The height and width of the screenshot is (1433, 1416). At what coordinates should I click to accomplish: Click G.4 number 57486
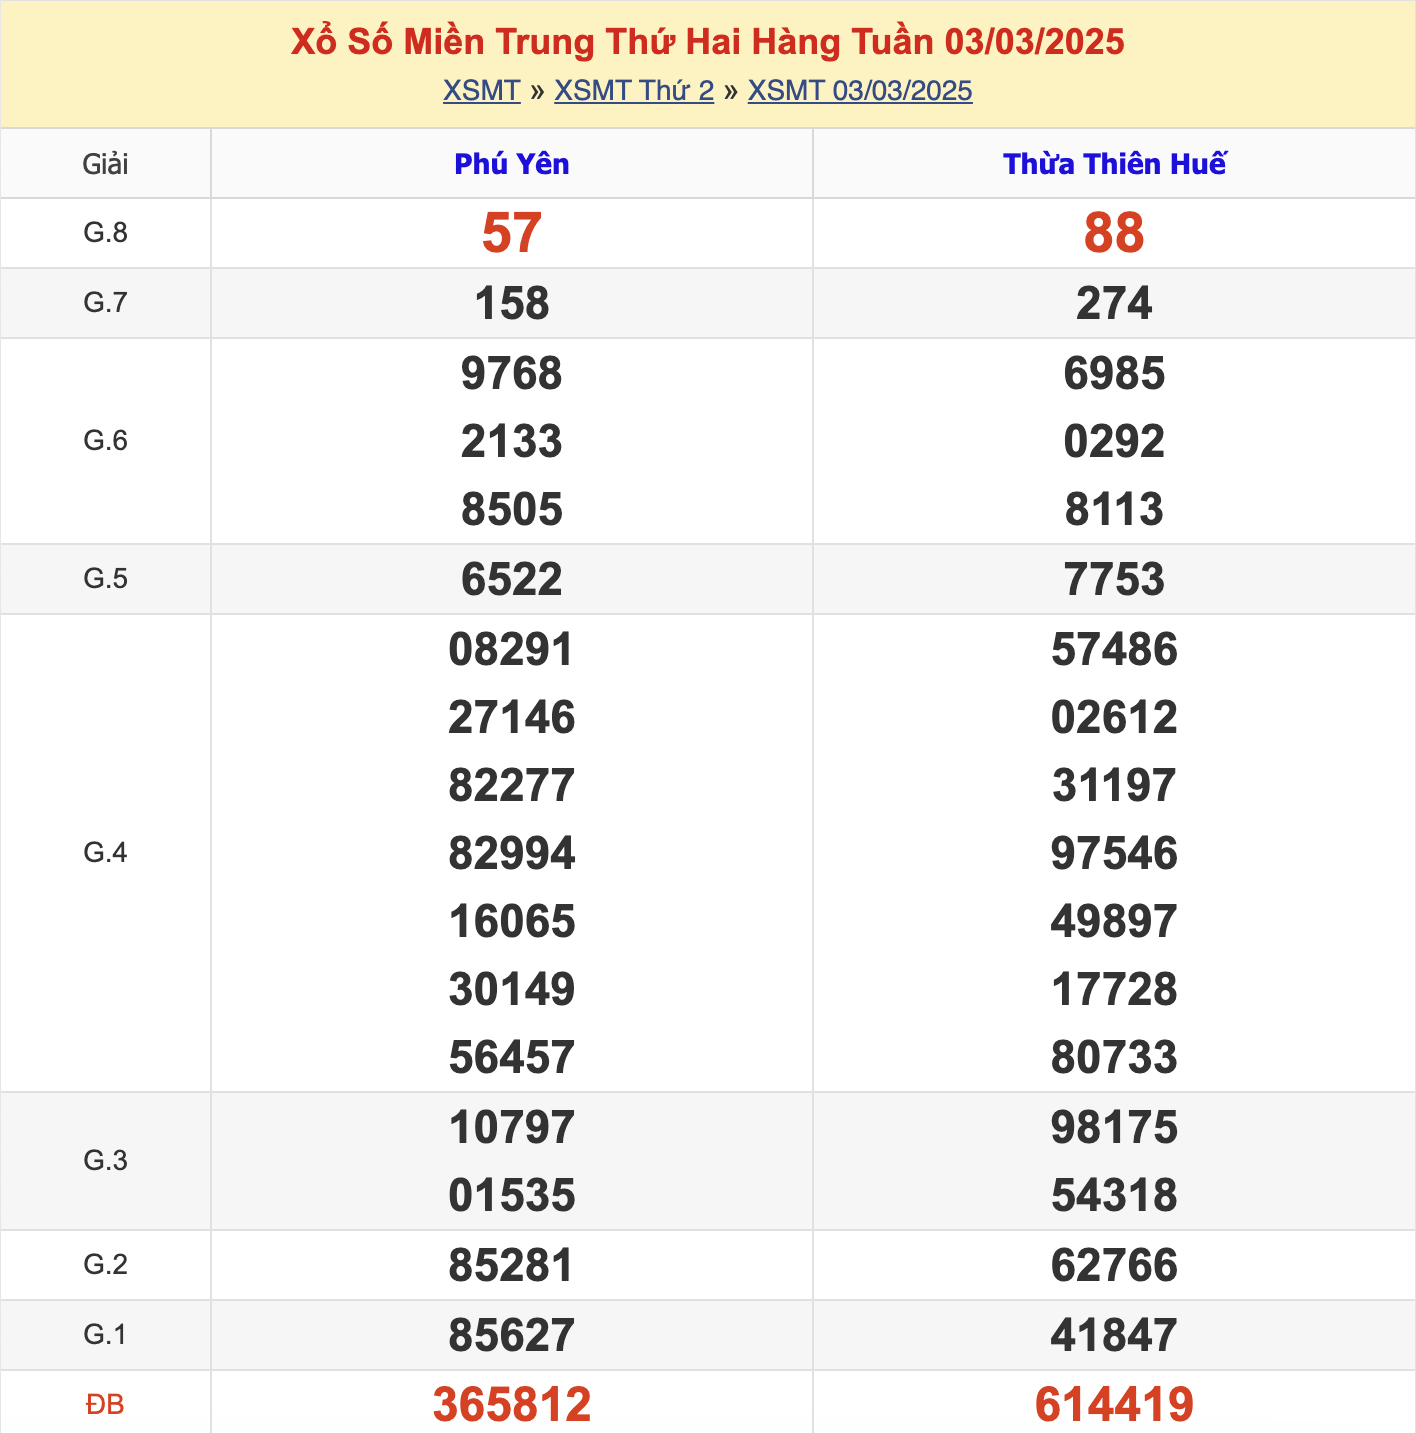1114,649
